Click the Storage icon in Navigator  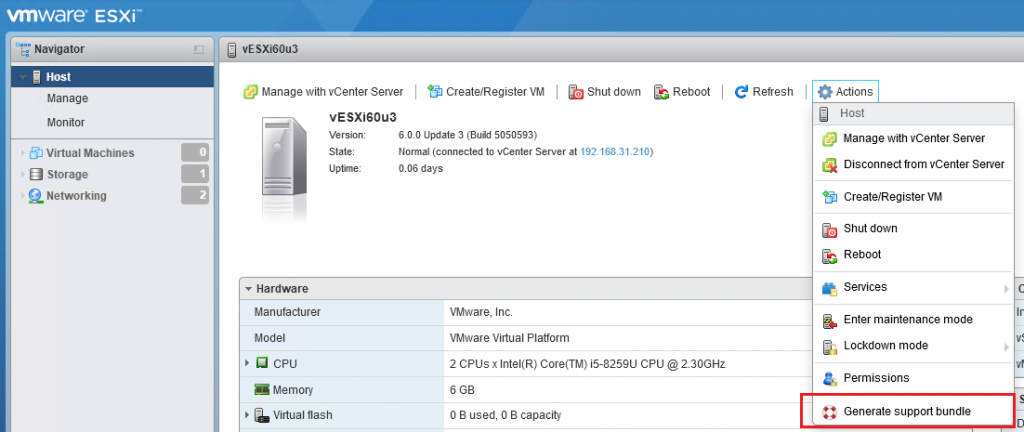(x=36, y=174)
